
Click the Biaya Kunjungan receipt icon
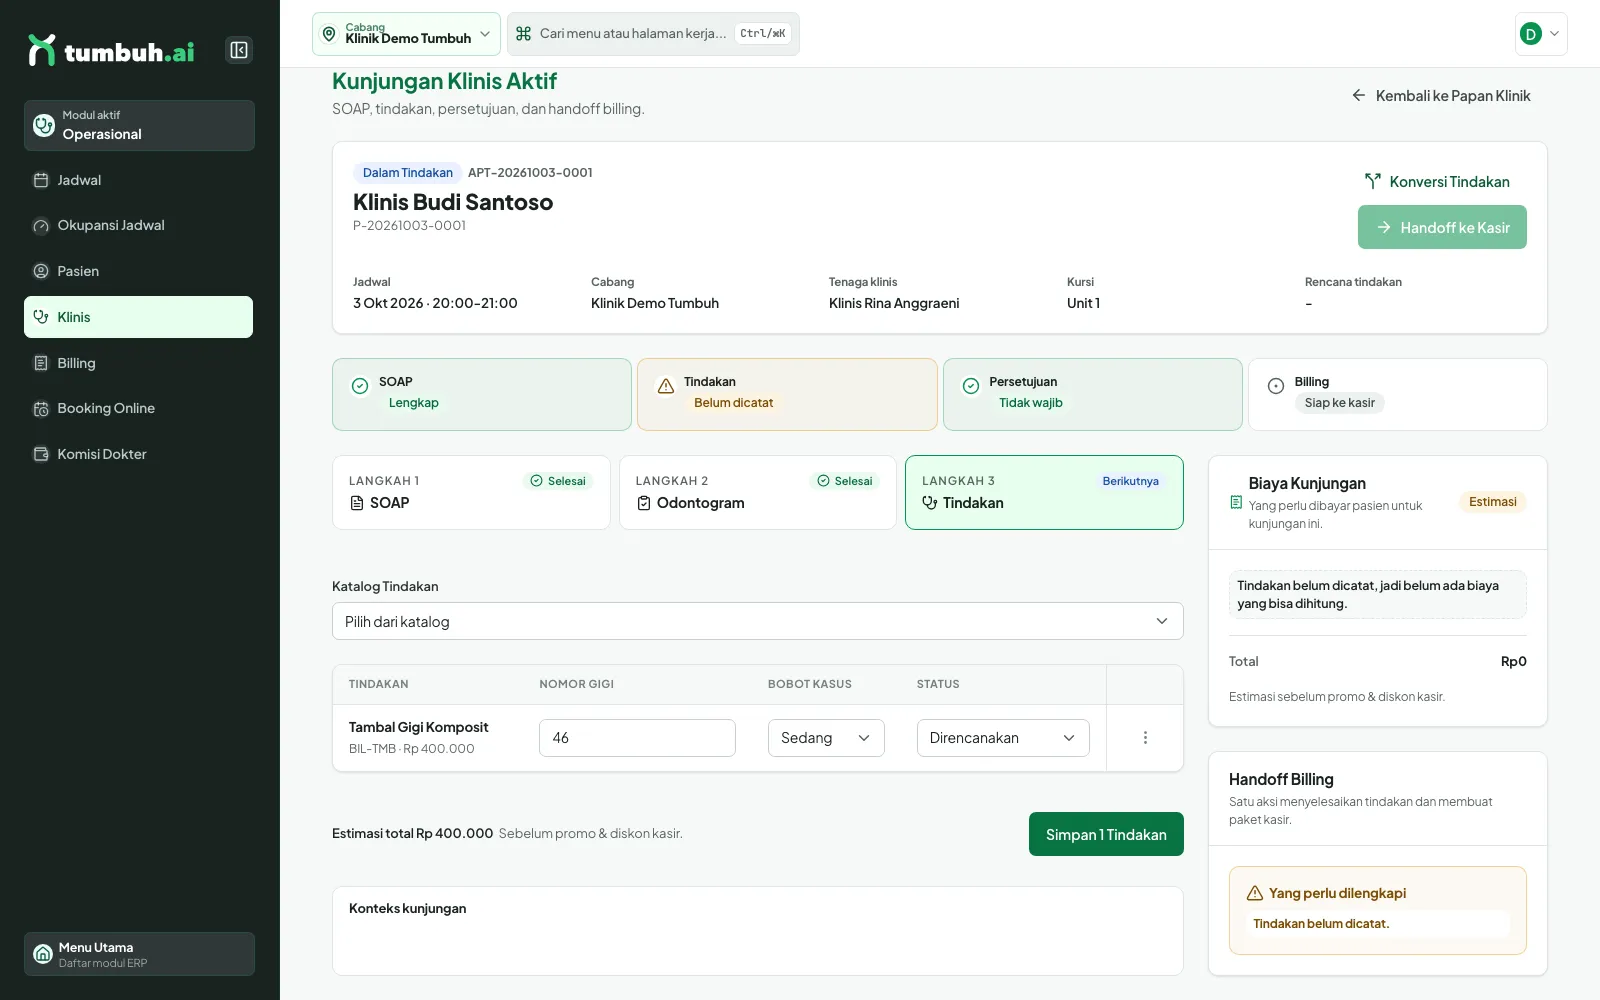[x=1236, y=502]
